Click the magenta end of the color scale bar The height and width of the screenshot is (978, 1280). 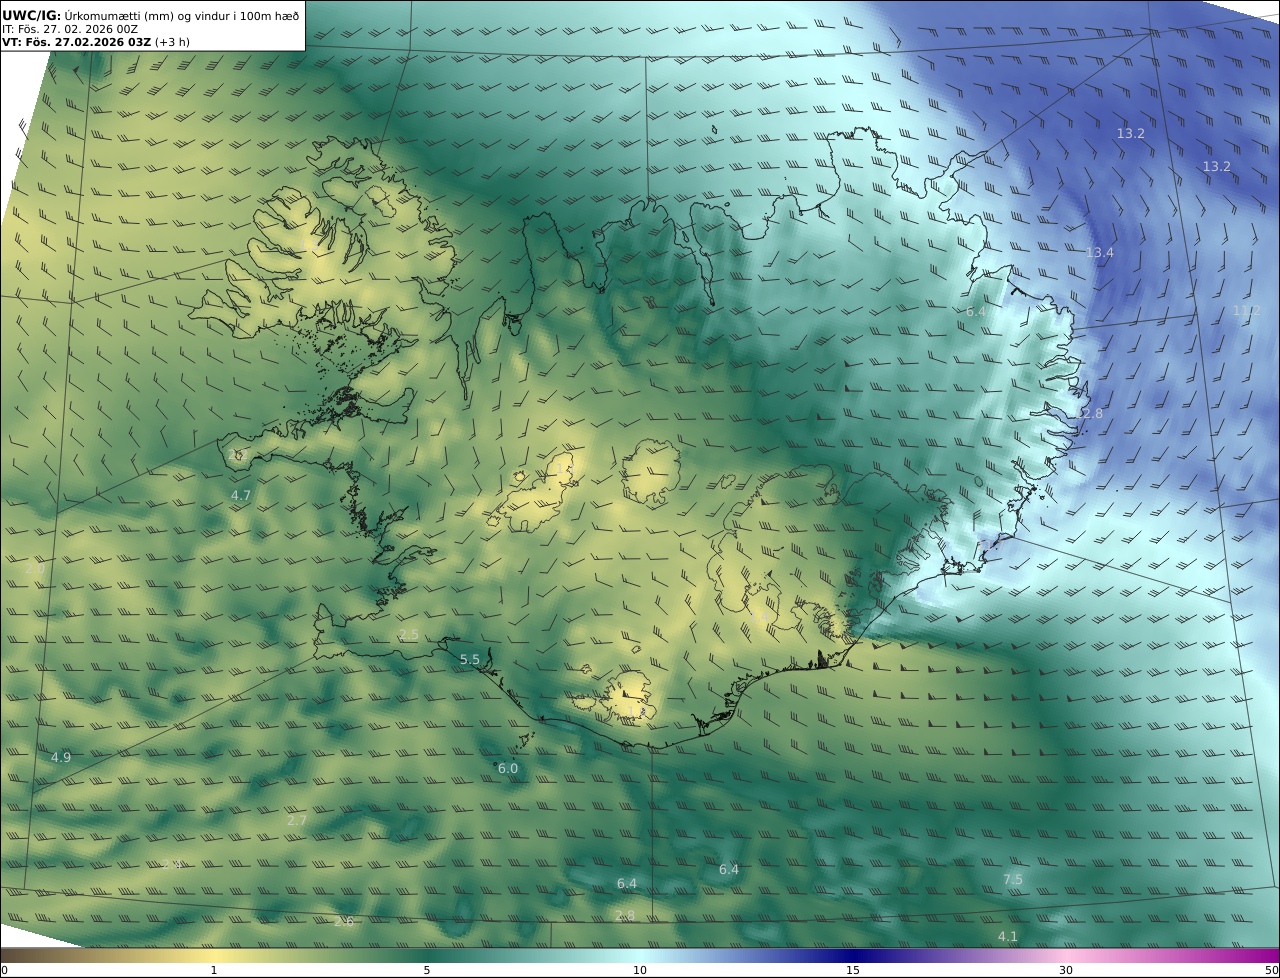1260,955
